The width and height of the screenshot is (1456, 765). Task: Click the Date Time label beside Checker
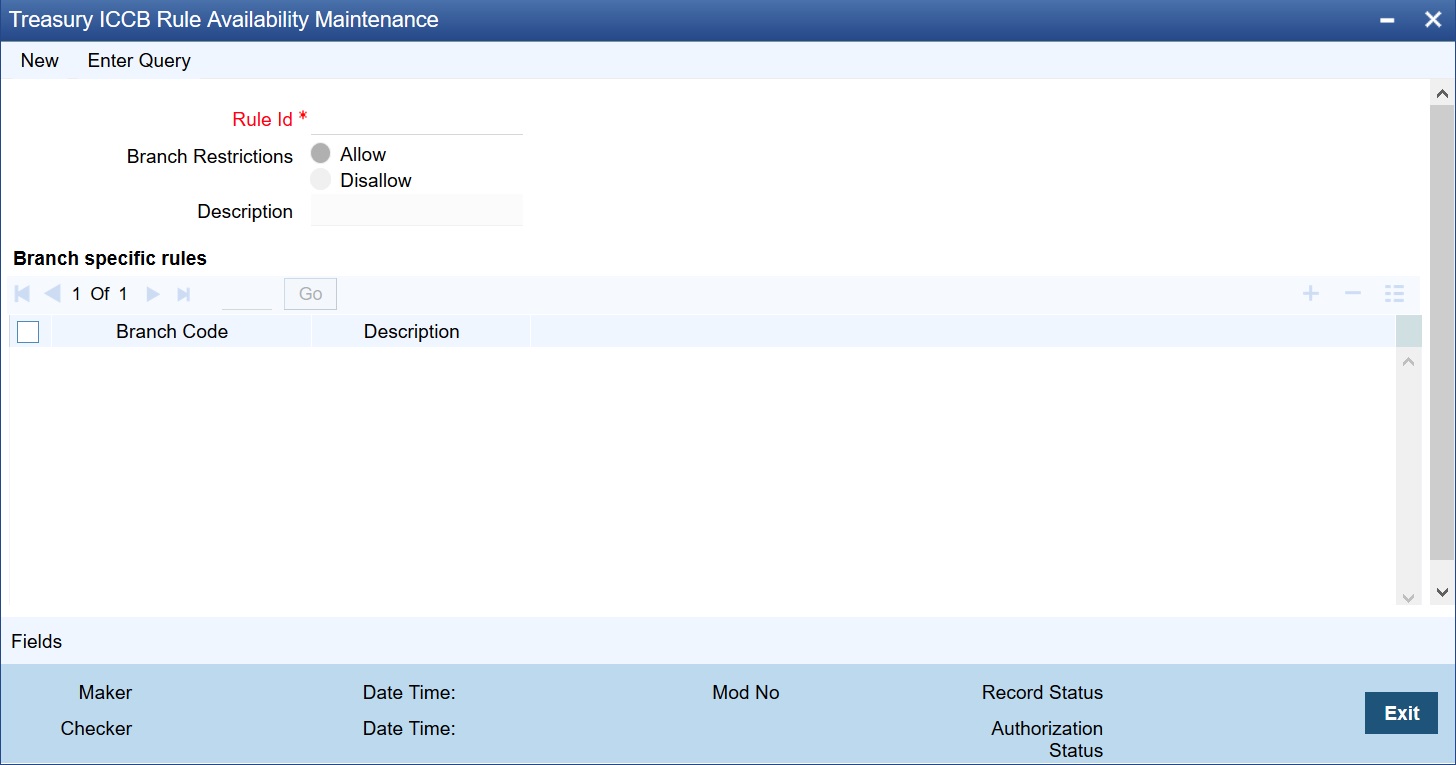(x=409, y=729)
